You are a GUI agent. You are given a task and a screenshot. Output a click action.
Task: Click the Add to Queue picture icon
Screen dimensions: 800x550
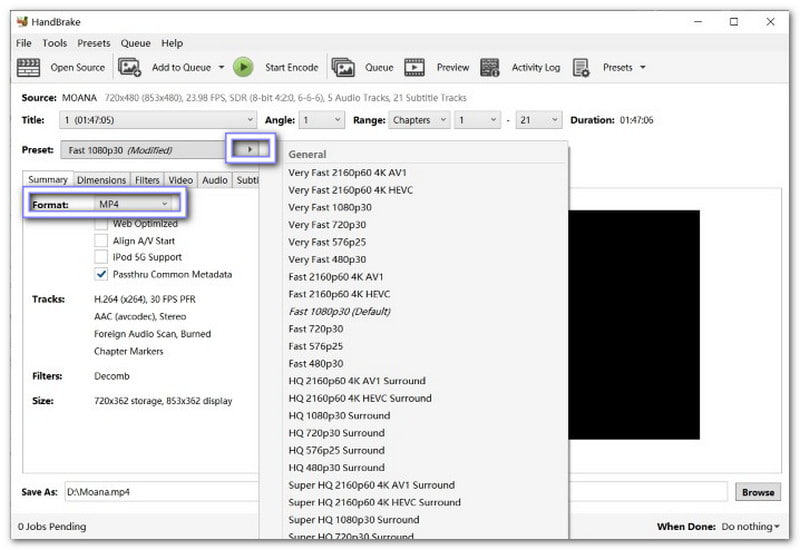129,67
